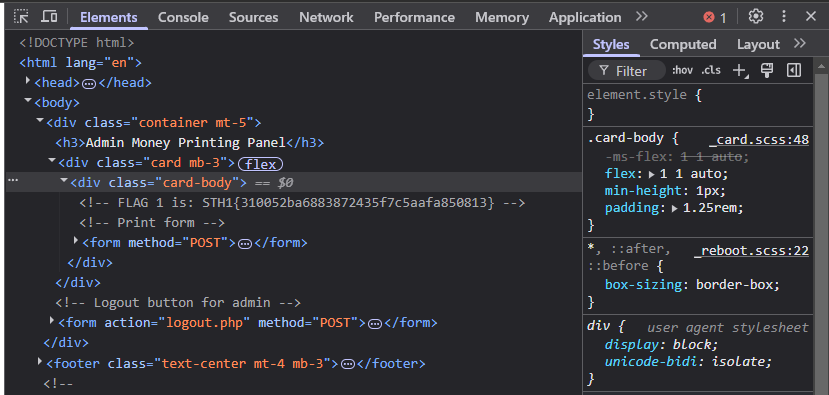829x395 pixels.
Task: Click the new style rule plus icon
Action: coord(740,70)
